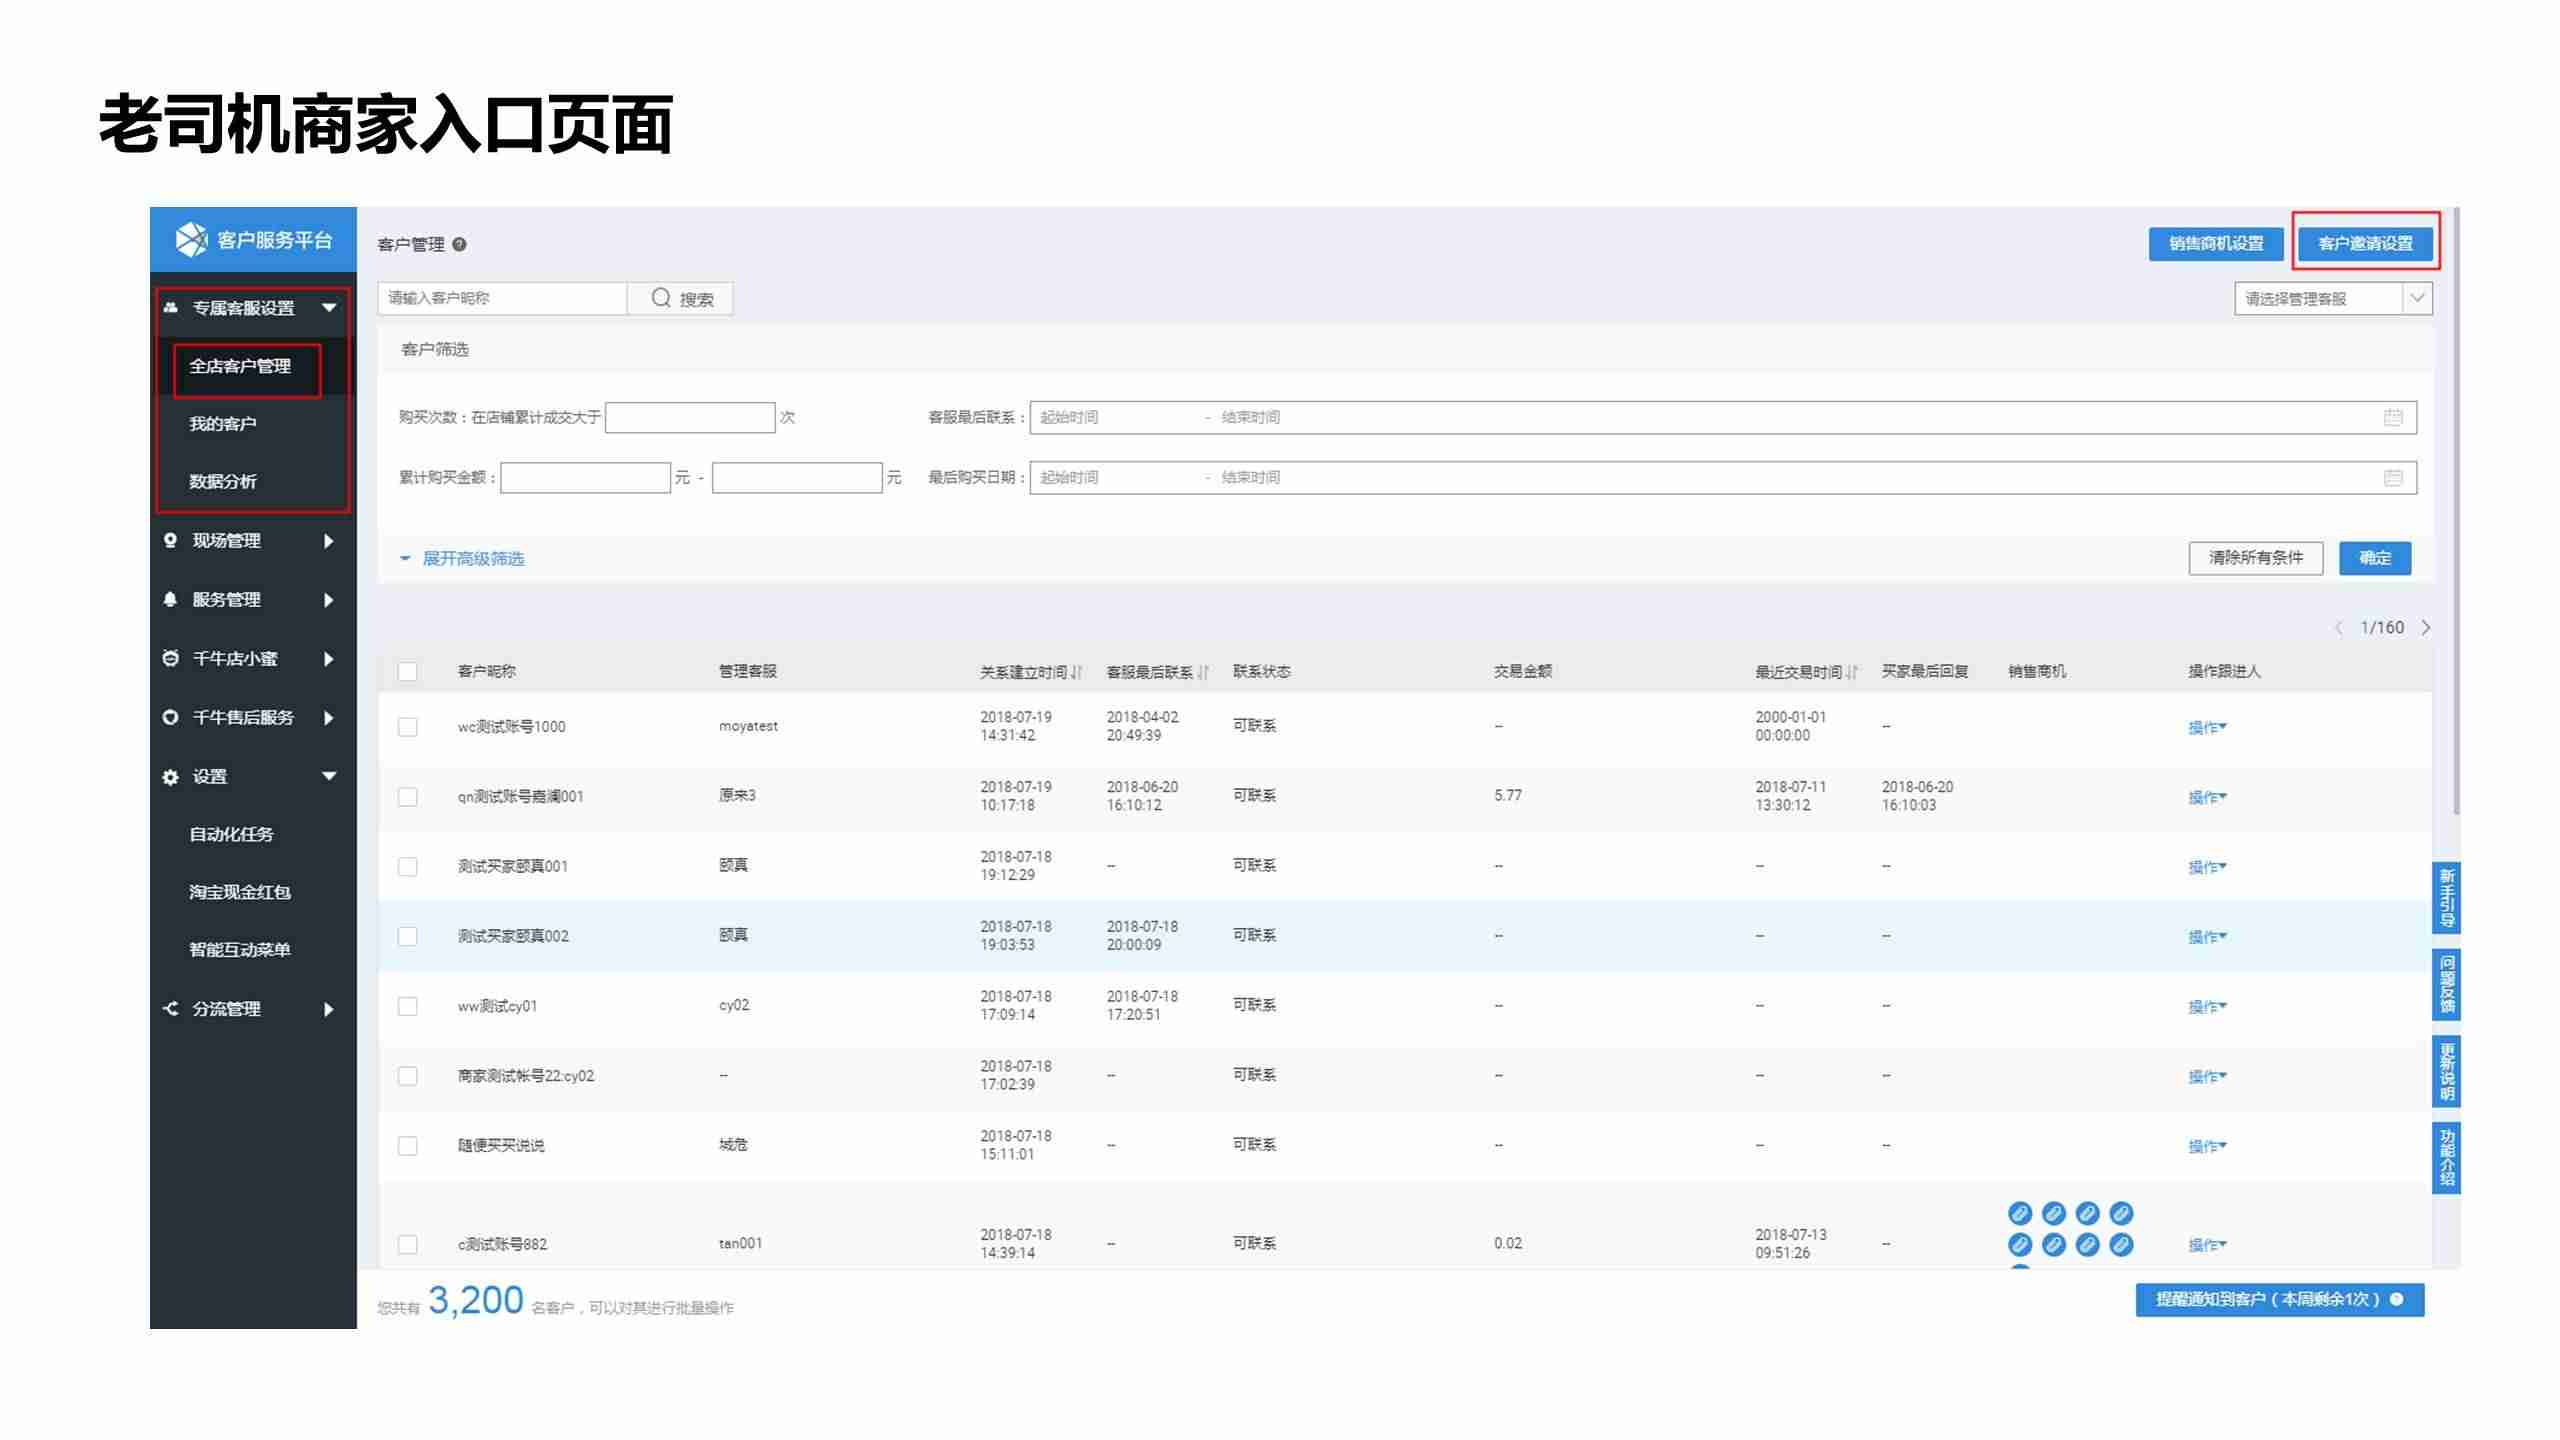2560x1440 pixels.
Task: Click 提醒通知到客户 button
Action: click(2280, 1299)
